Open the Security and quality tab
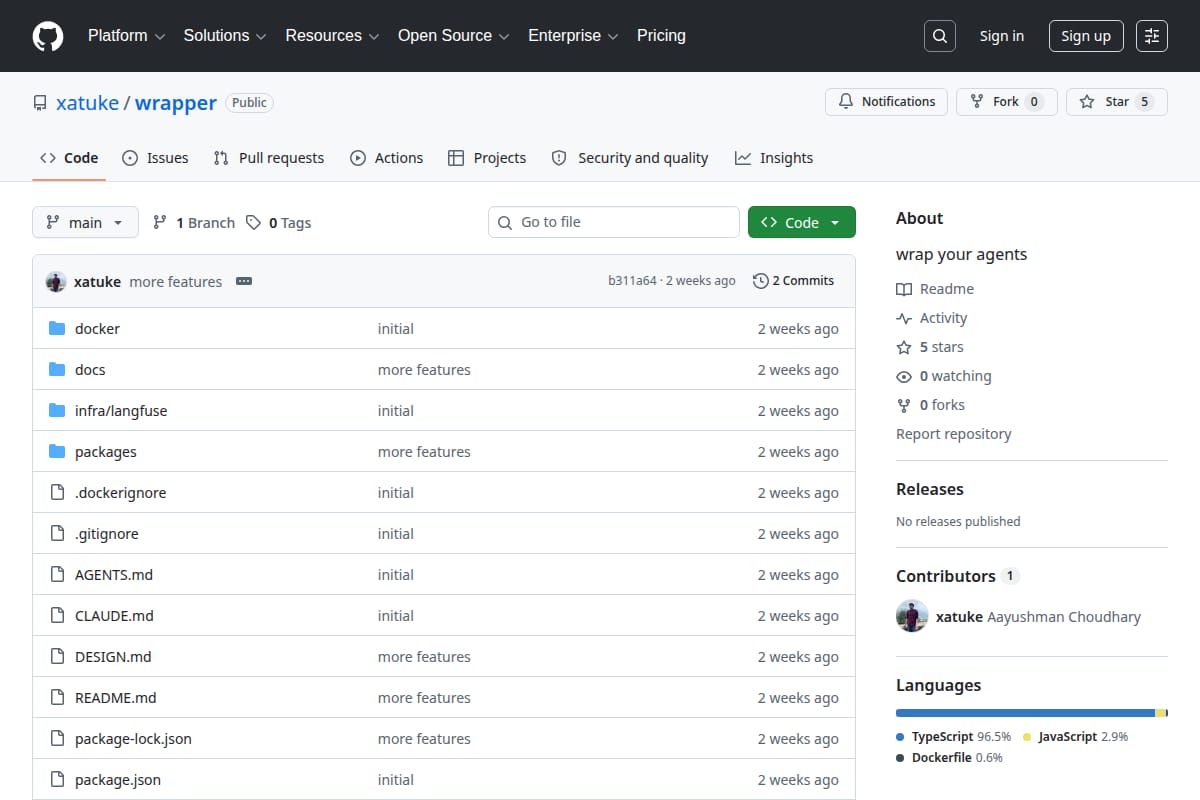 (x=630, y=158)
